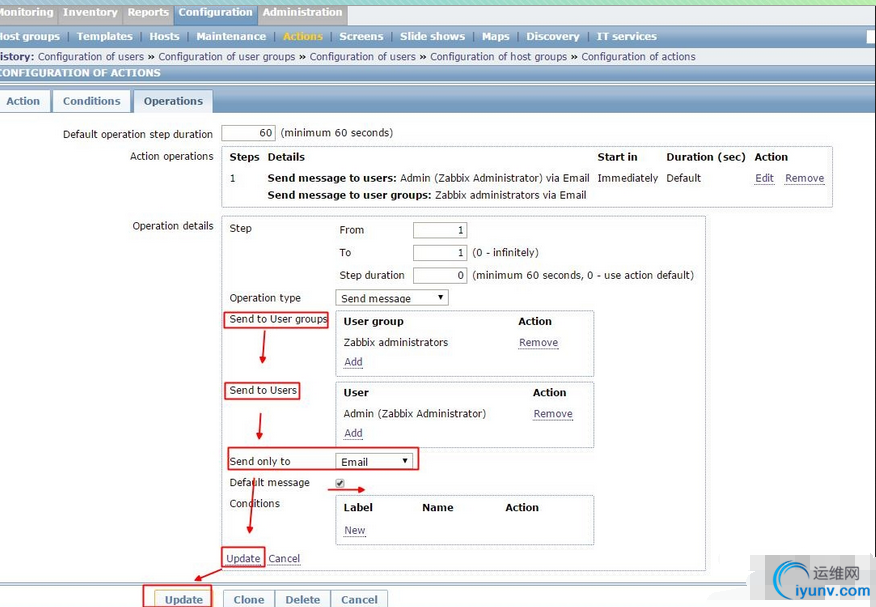The width and height of the screenshot is (876, 607).
Task: Select 'Default' in Duration column
Action: [683, 178]
